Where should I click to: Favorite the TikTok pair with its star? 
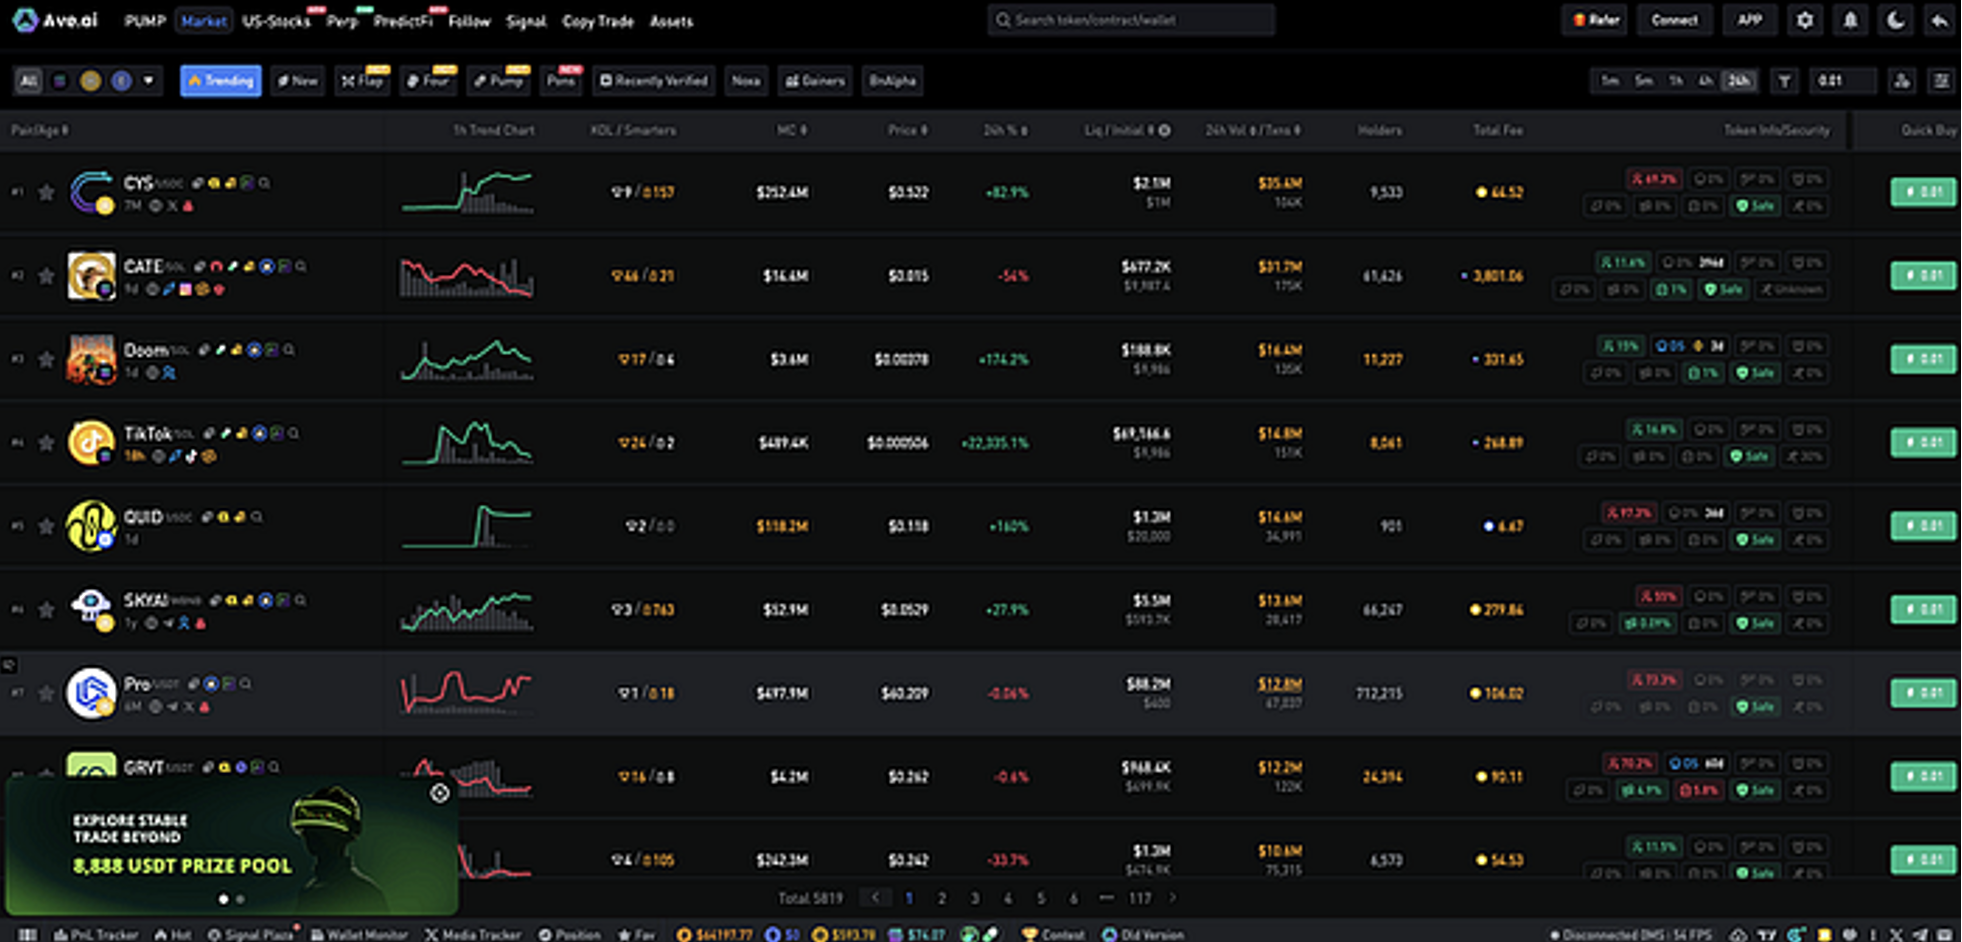click(46, 442)
